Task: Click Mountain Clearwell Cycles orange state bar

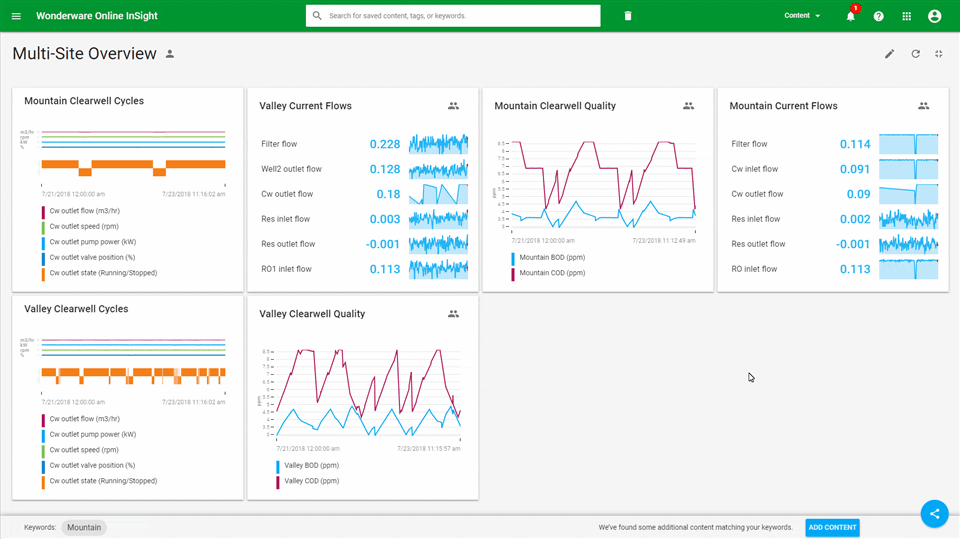Action: [x=133, y=167]
